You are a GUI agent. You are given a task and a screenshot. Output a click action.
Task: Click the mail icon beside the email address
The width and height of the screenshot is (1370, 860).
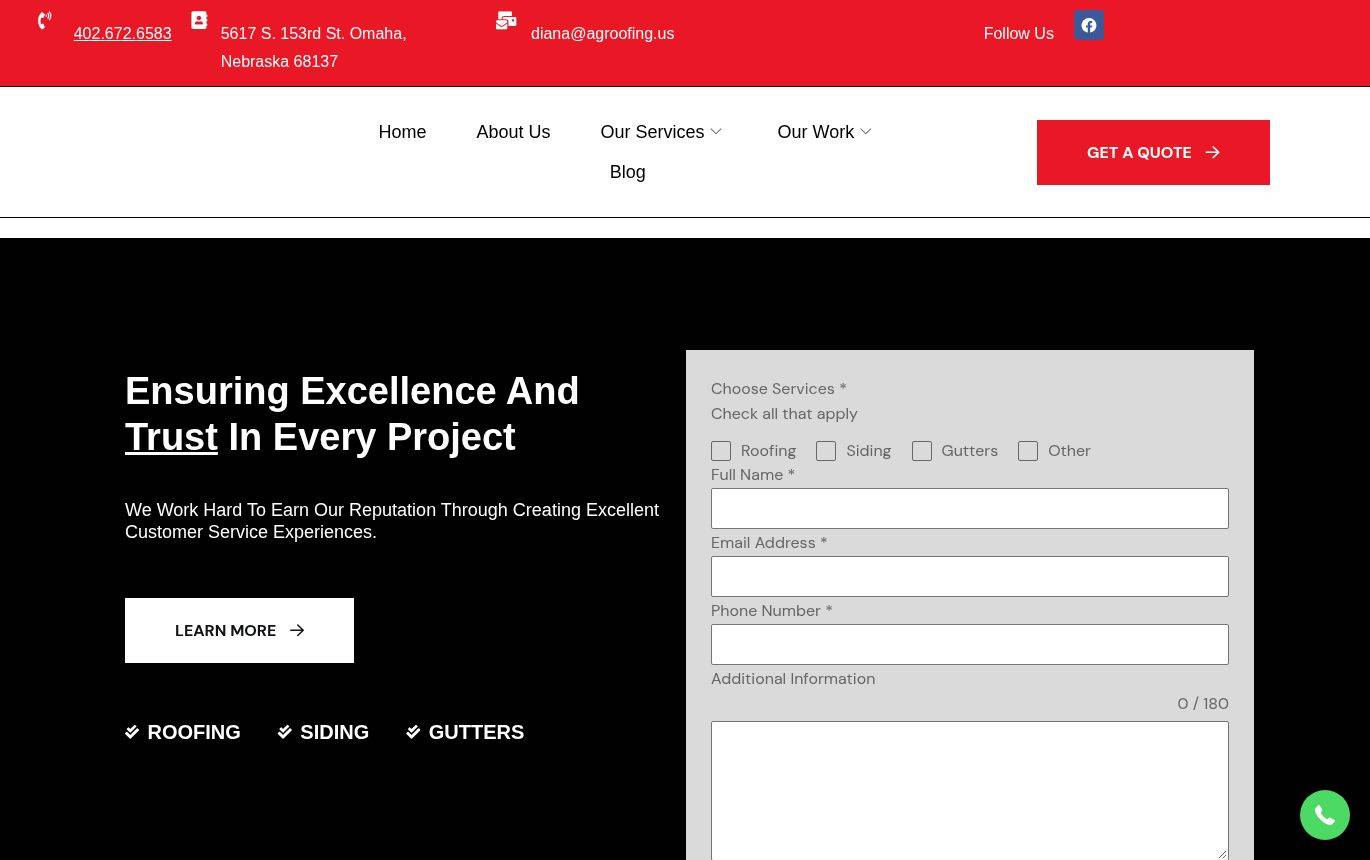(506, 20)
